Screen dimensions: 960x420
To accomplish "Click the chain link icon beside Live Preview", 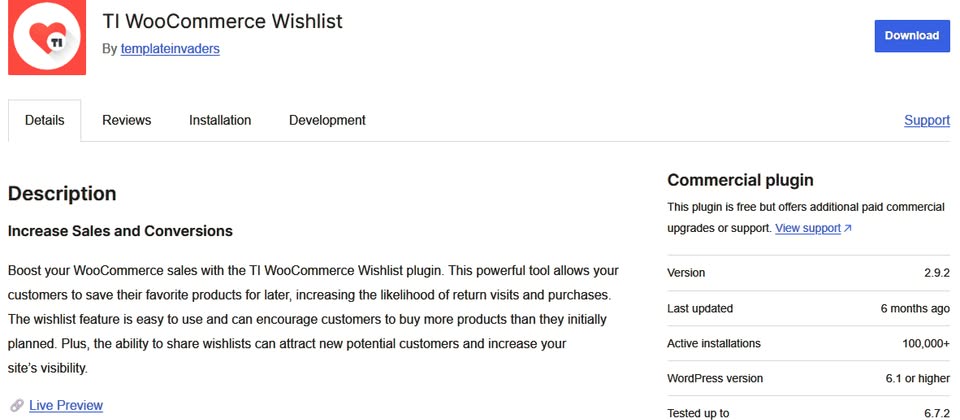I will (x=17, y=405).
